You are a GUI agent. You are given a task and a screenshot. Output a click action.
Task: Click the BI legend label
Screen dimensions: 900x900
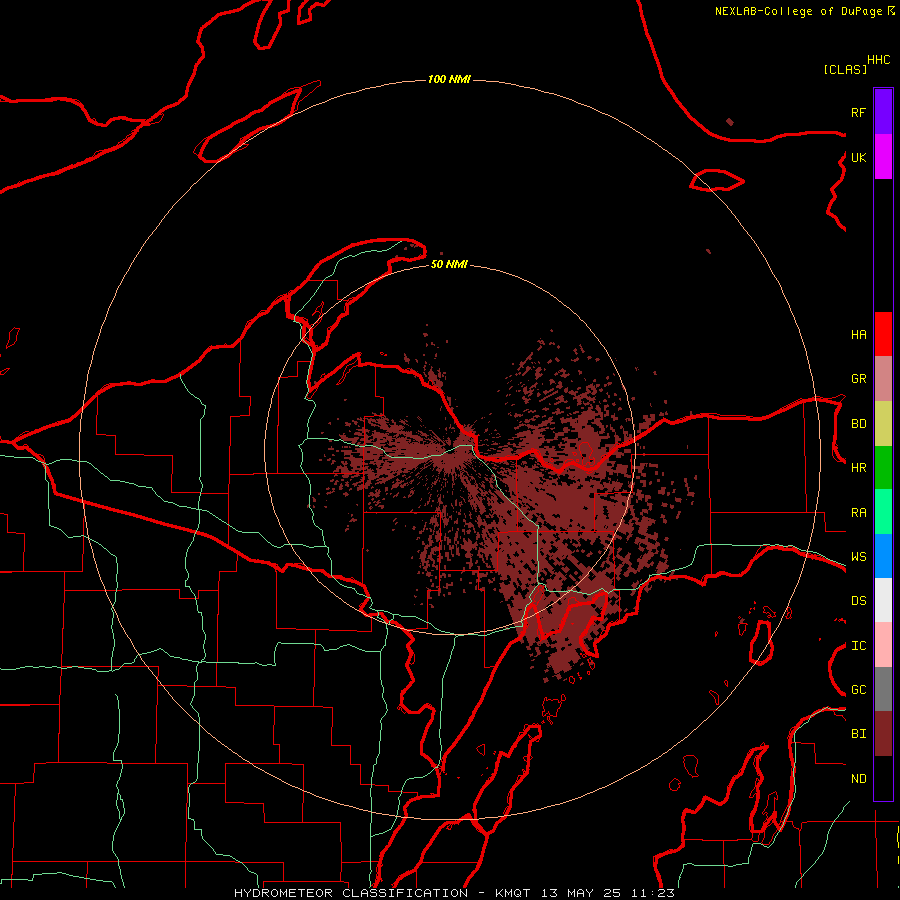pyautogui.click(x=858, y=734)
